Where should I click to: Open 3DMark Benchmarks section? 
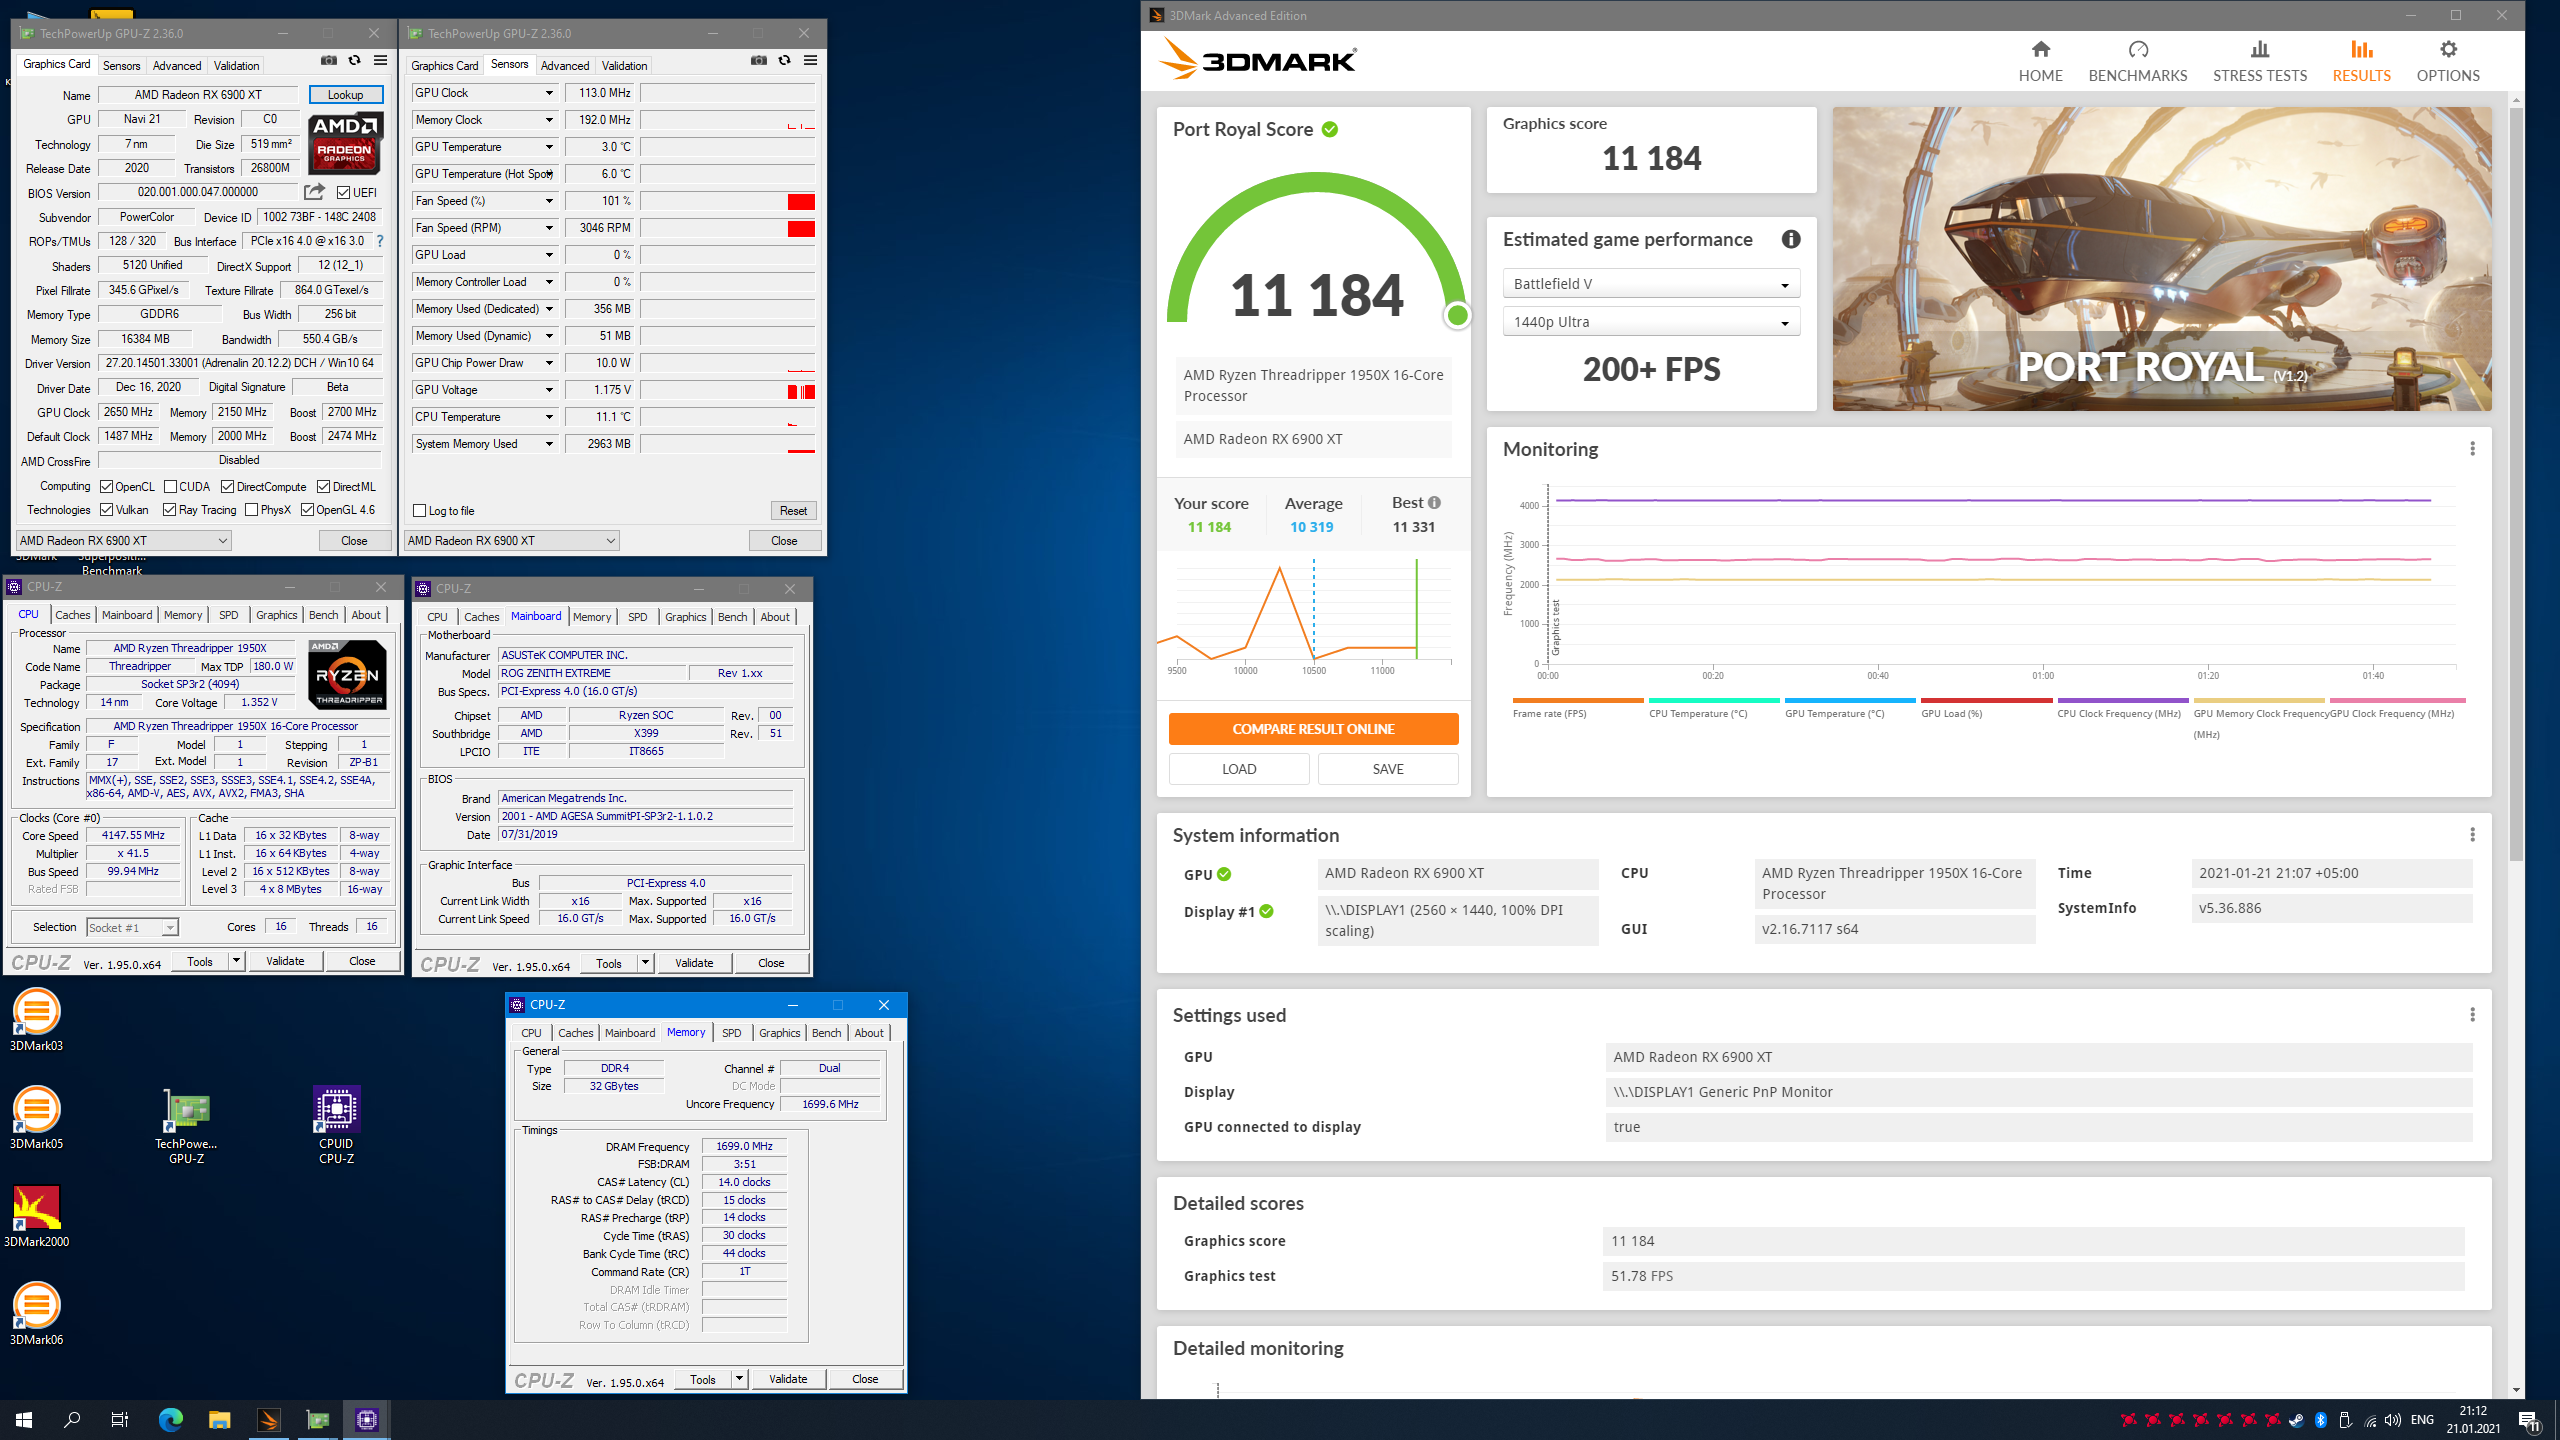point(2137,61)
